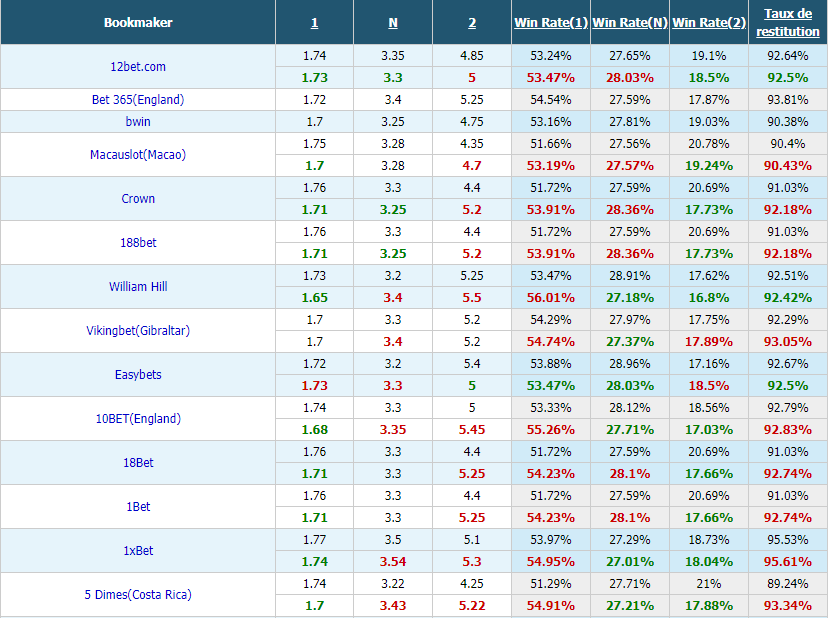Image resolution: width=828 pixels, height=618 pixels.
Task: Select the red 3.43 draw odds
Action: coord(393,605)
